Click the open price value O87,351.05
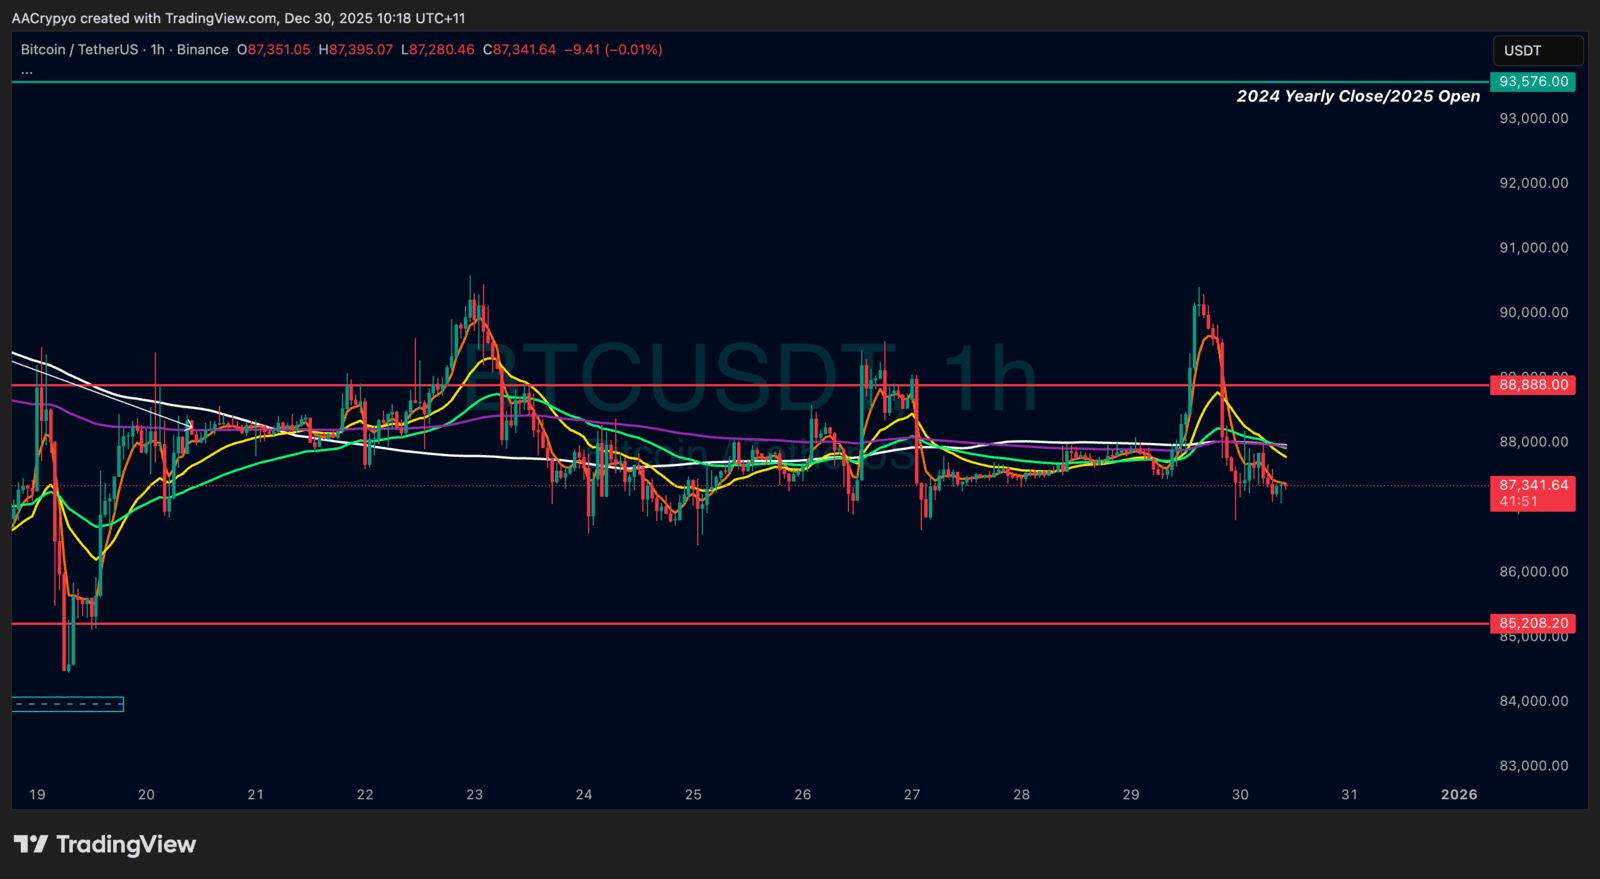Screen dimensions: 1600x879 point(274,49)
